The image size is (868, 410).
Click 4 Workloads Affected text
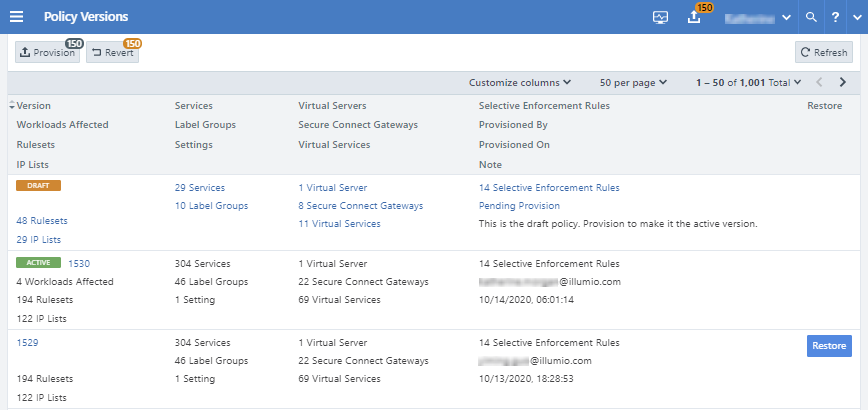[65, 282]
